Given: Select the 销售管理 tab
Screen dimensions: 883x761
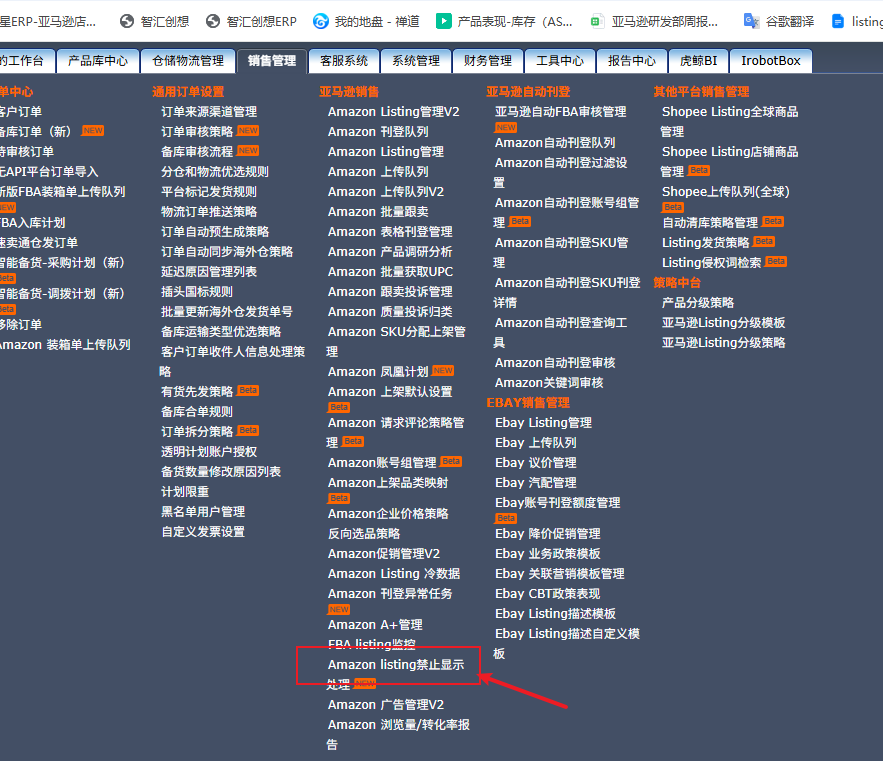Looking at the screenshot, I should click(272, 61).
